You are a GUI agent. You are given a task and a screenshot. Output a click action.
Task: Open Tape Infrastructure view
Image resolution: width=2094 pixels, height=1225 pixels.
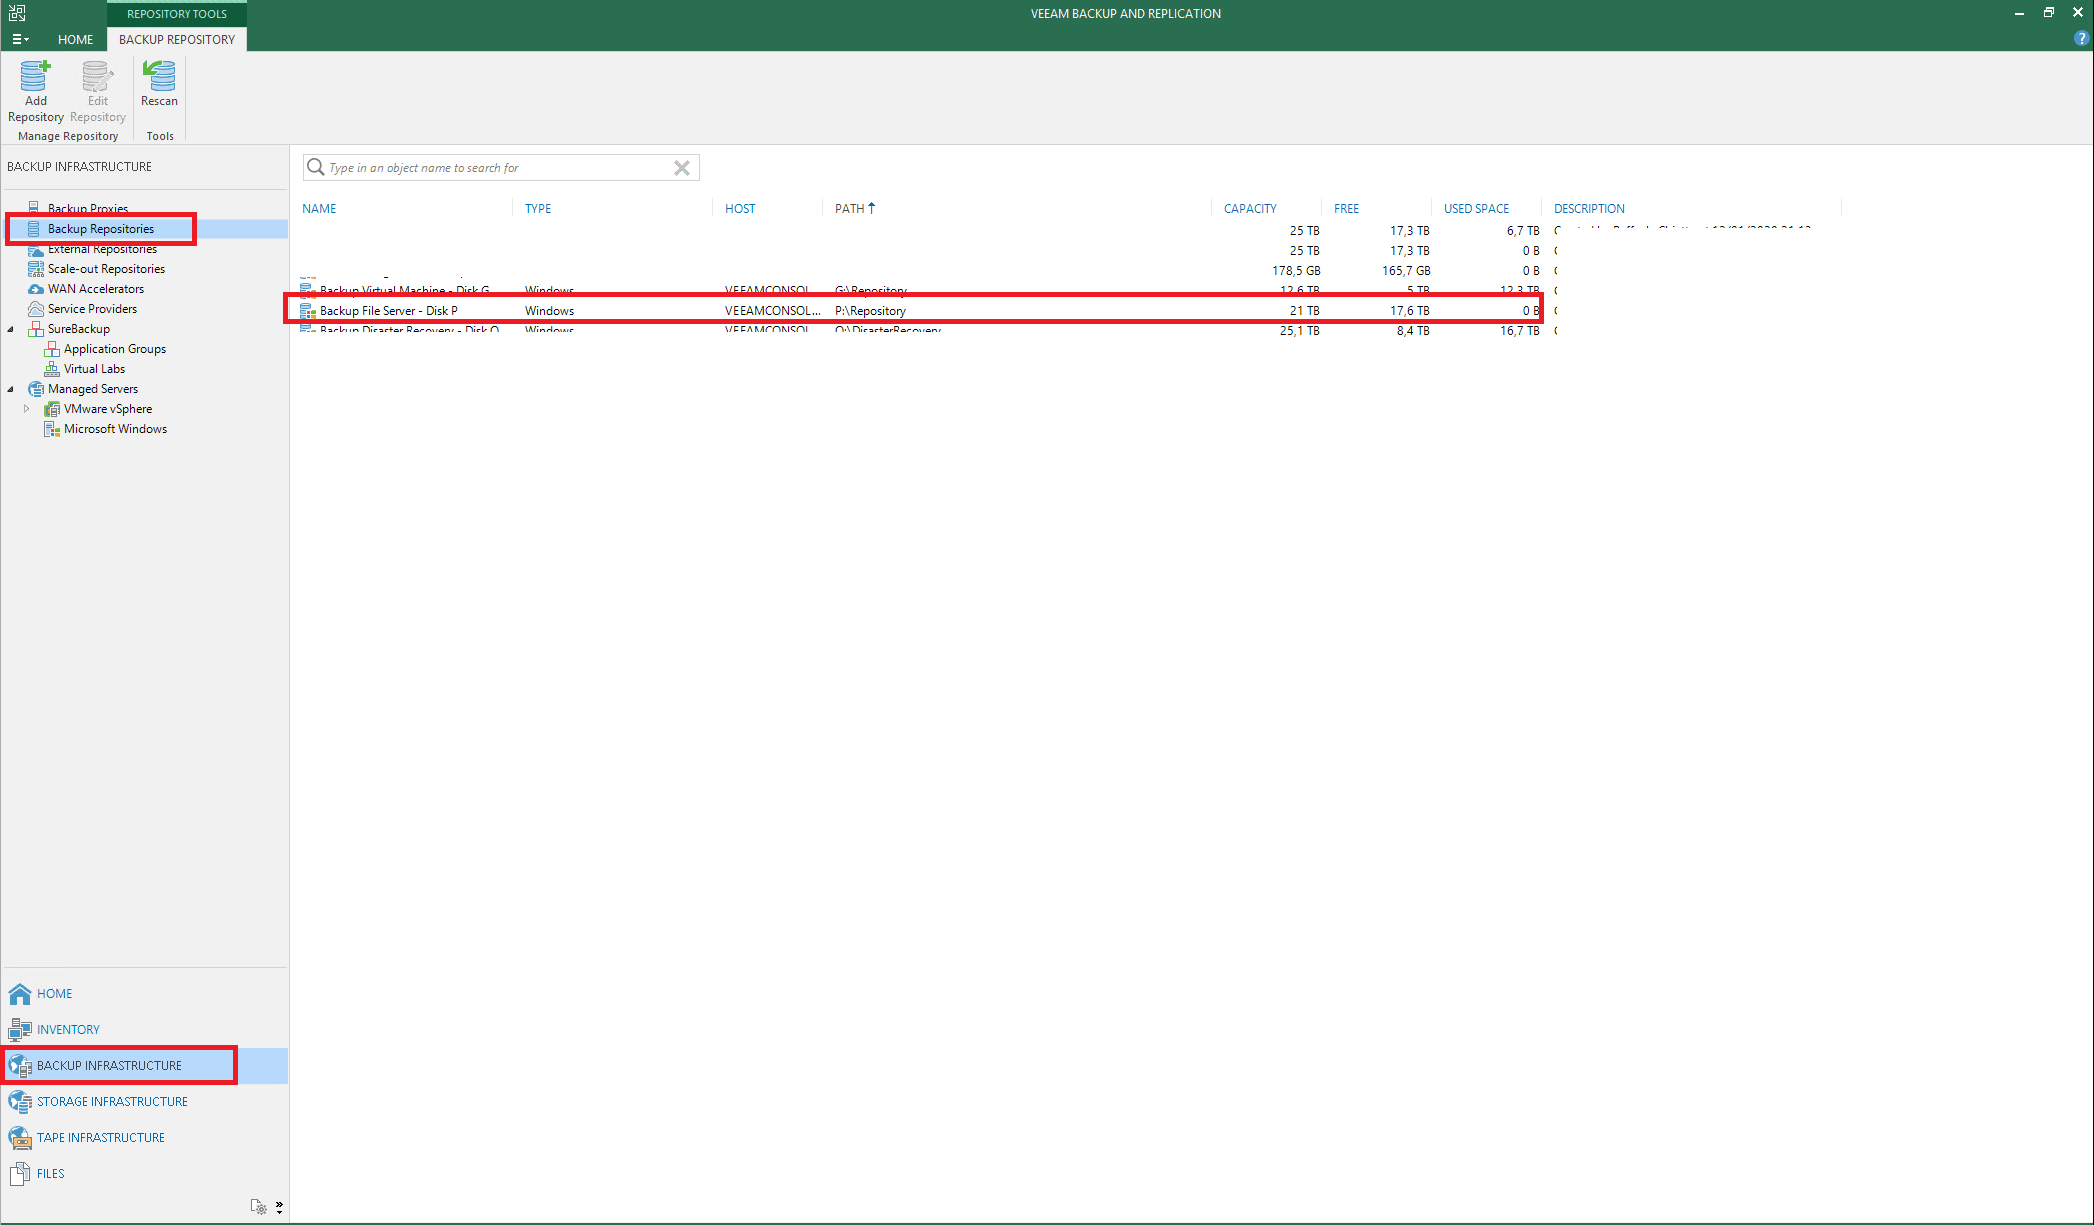point(100,1137)
